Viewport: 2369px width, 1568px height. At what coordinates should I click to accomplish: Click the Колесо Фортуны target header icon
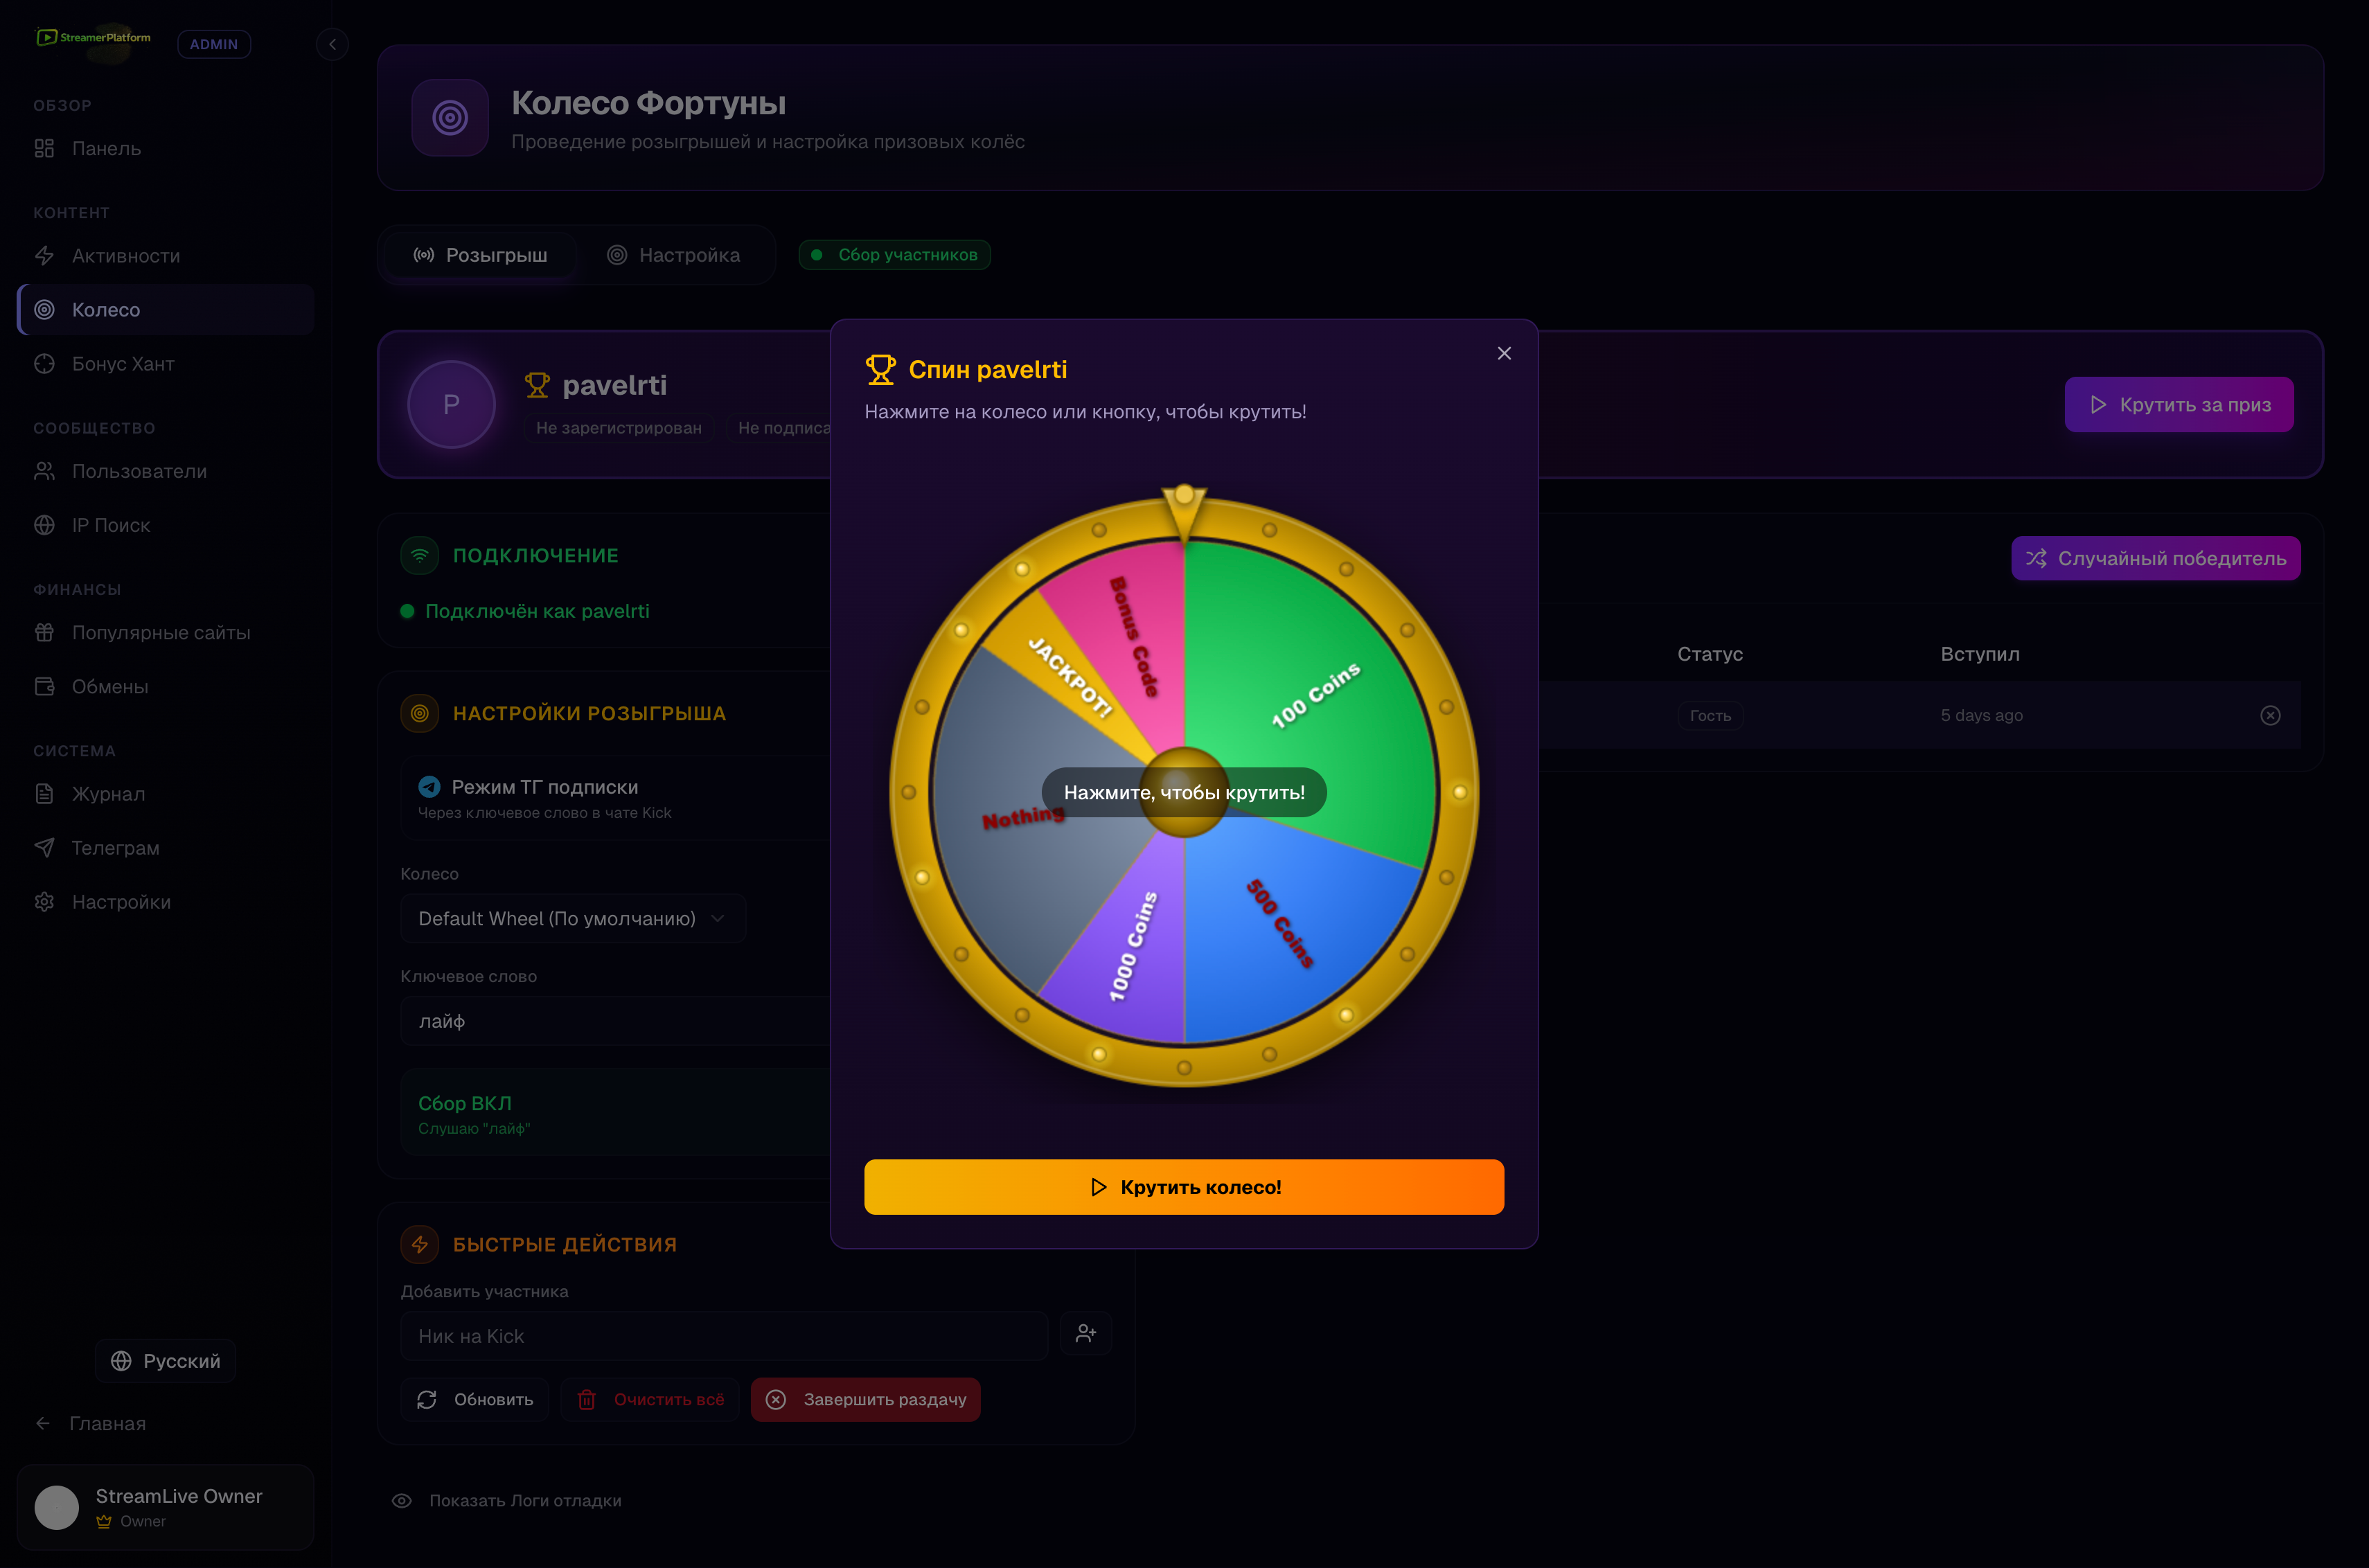pyautogui.click(x=450, y=118)
